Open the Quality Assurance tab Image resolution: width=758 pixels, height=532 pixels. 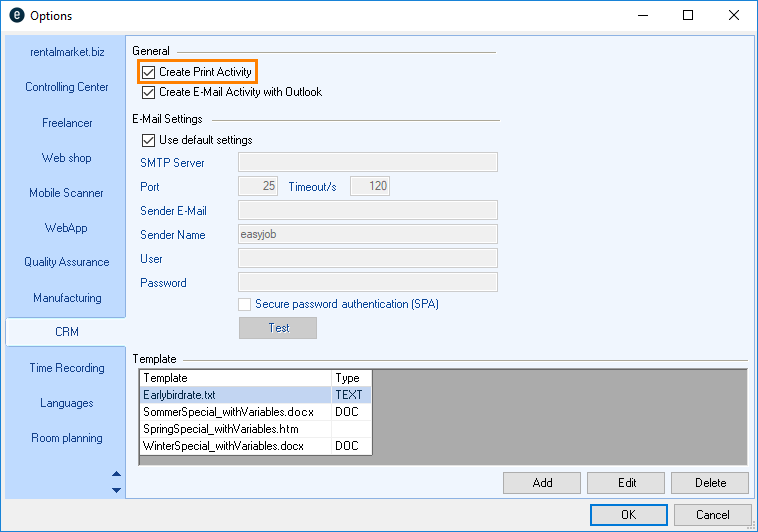67,262
